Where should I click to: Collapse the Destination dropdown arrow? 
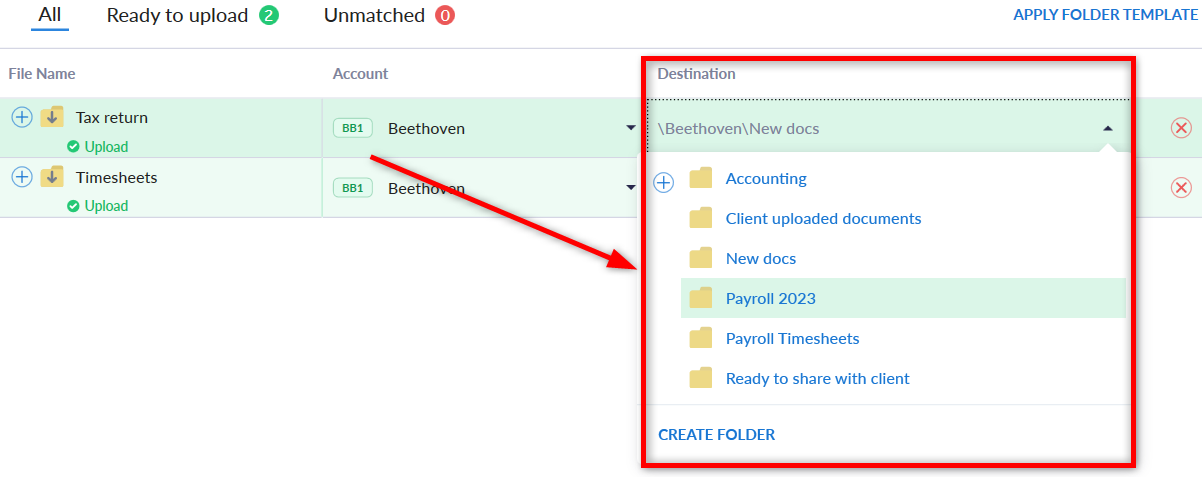pyautogui.click(x=1107, y=128)
